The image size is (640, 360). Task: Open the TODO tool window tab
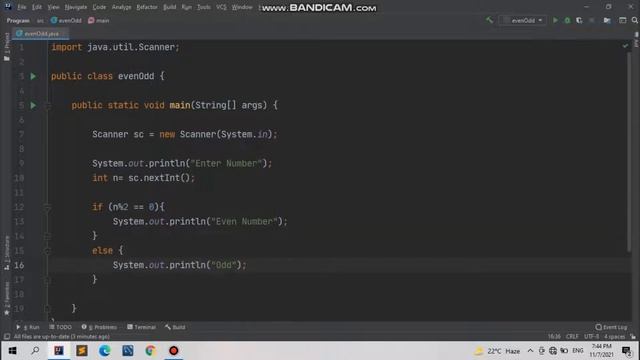(60, 327)
